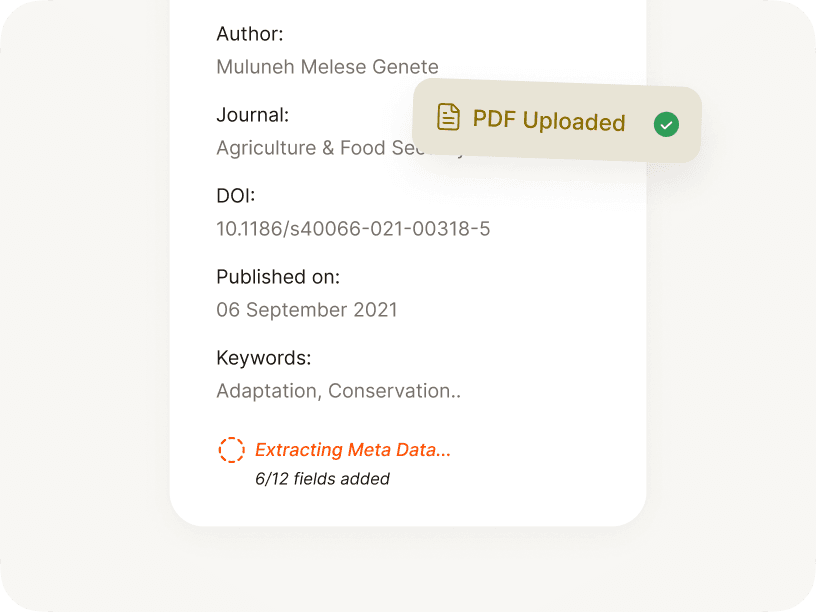816x612 pixels.
Task: Expand the truncated Keywords list
Action: point(339,390)
